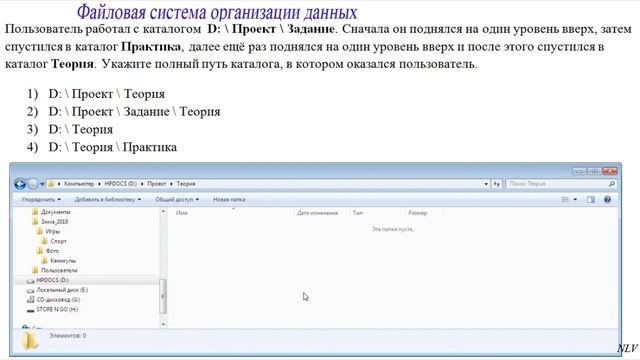This screenshot has height=360, width=640.
Task: Click the Элементов: 0 status text
Action: (68, 336)
